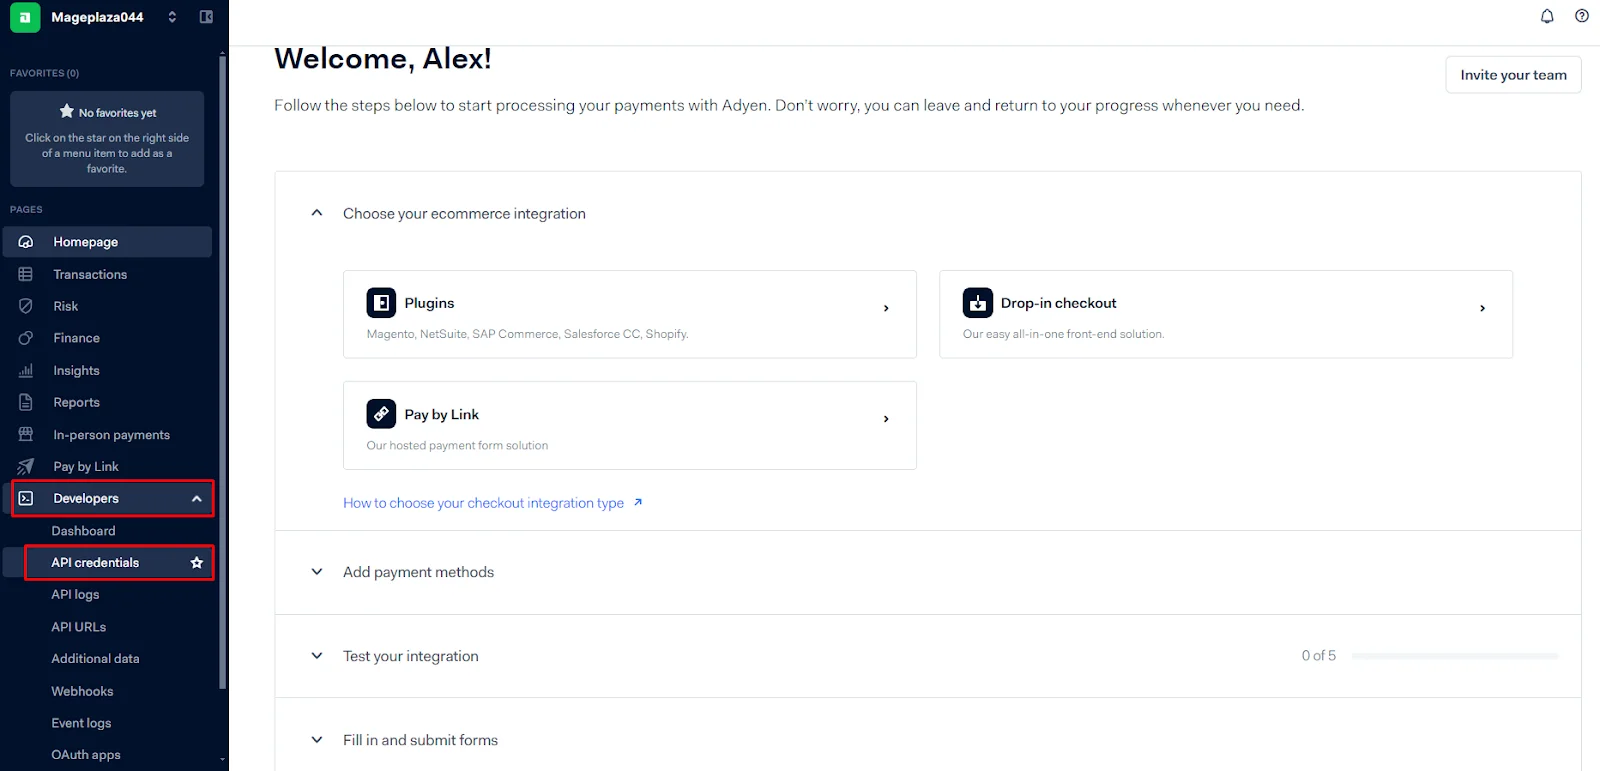Click the notifications bell icon
This screenshot has height=771, width=1600.
[1547, 16]
